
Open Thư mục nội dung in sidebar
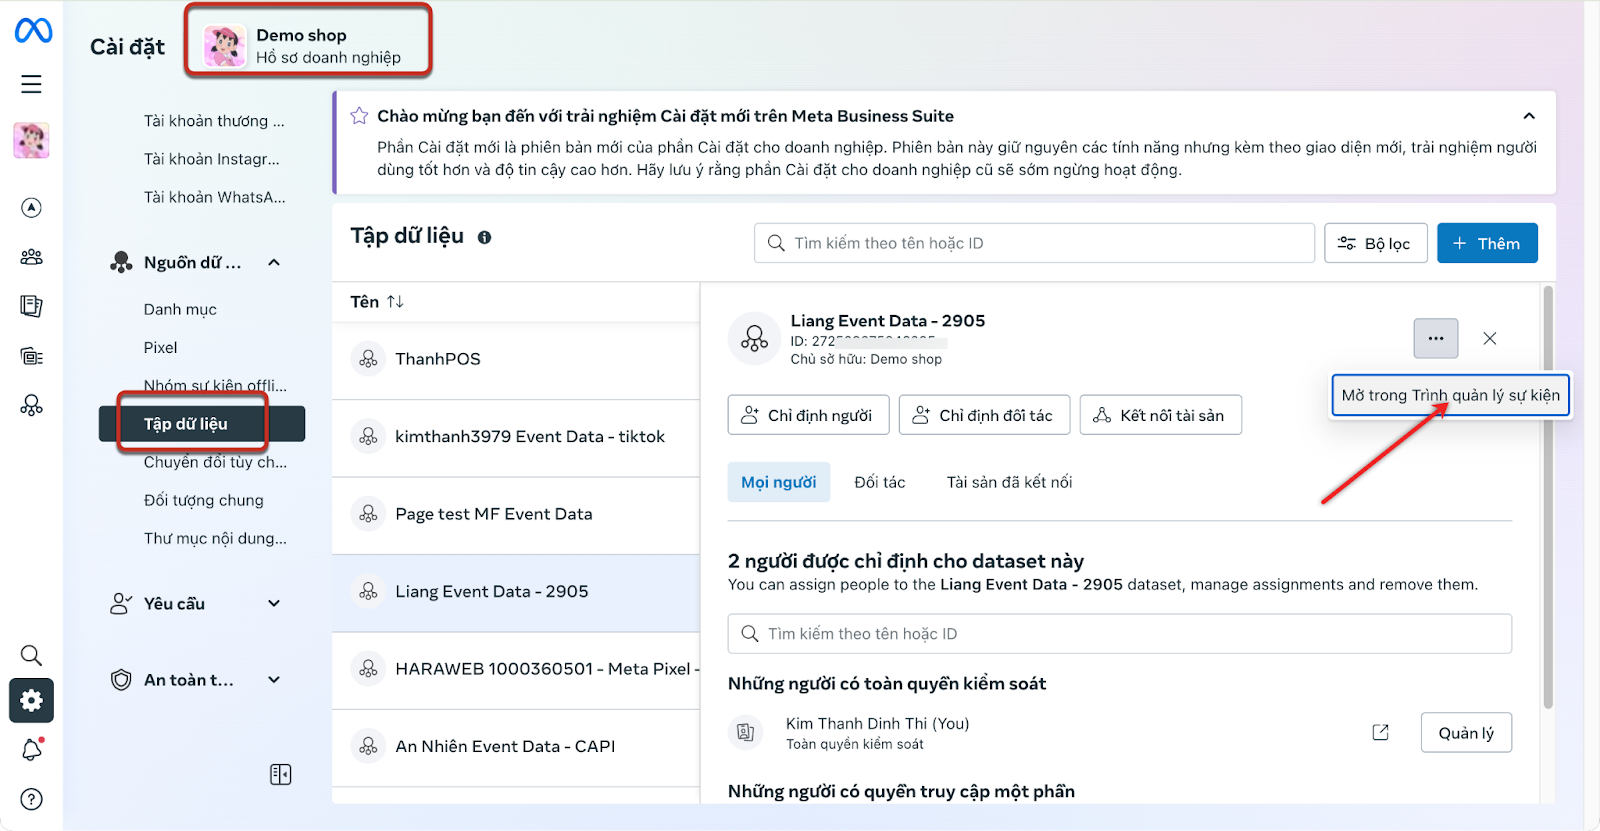pyautogui.click(x=215, y=538)
